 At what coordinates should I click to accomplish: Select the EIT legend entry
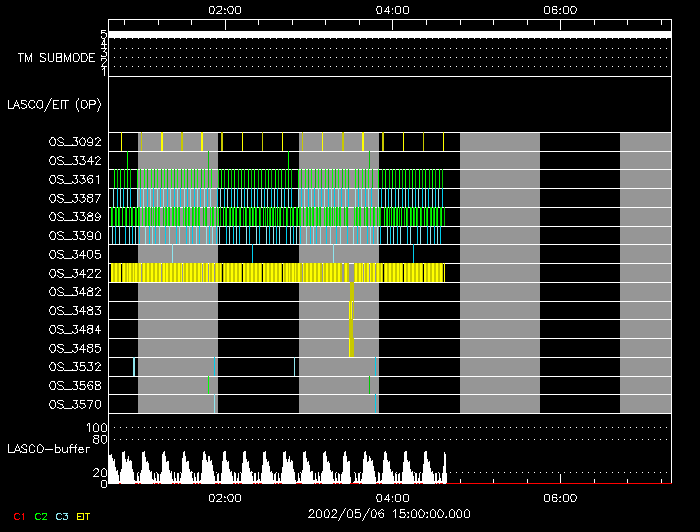tap(83, 516)
